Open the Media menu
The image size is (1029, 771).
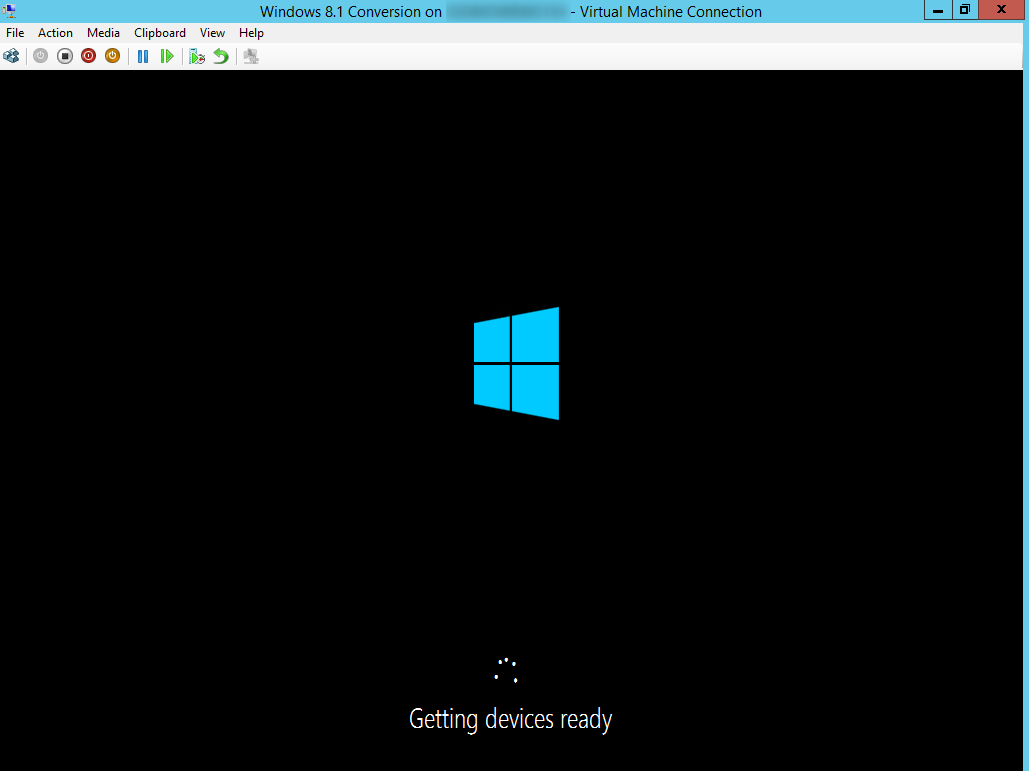tap(103, 33)
